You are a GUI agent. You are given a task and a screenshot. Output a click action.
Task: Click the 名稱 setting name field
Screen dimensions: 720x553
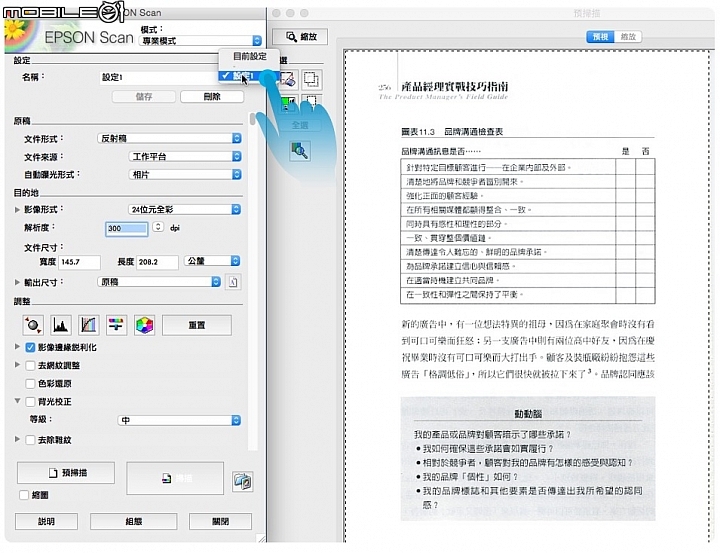point(158,77)
